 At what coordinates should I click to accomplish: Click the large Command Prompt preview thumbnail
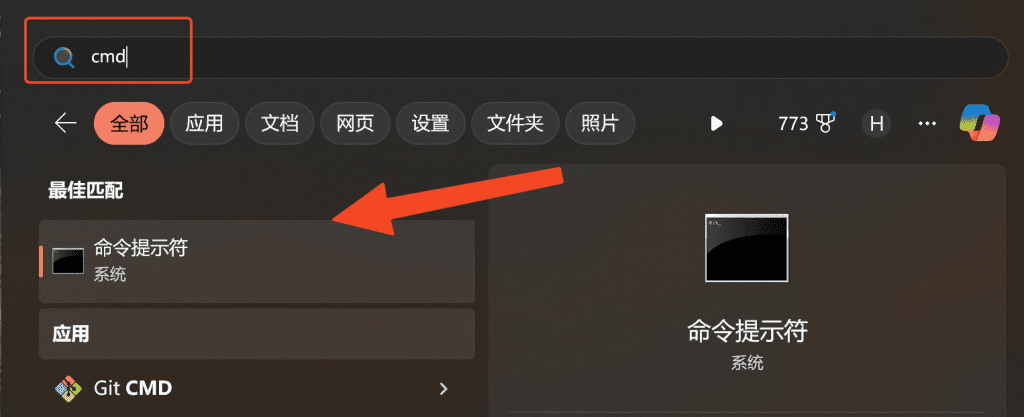746,248
